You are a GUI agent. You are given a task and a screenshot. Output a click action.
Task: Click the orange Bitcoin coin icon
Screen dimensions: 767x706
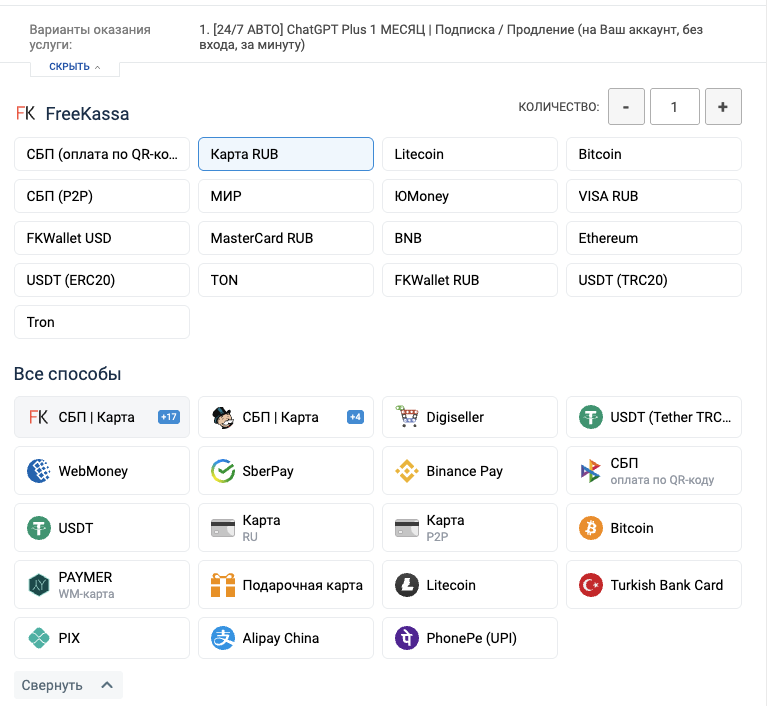coord(590,528)
